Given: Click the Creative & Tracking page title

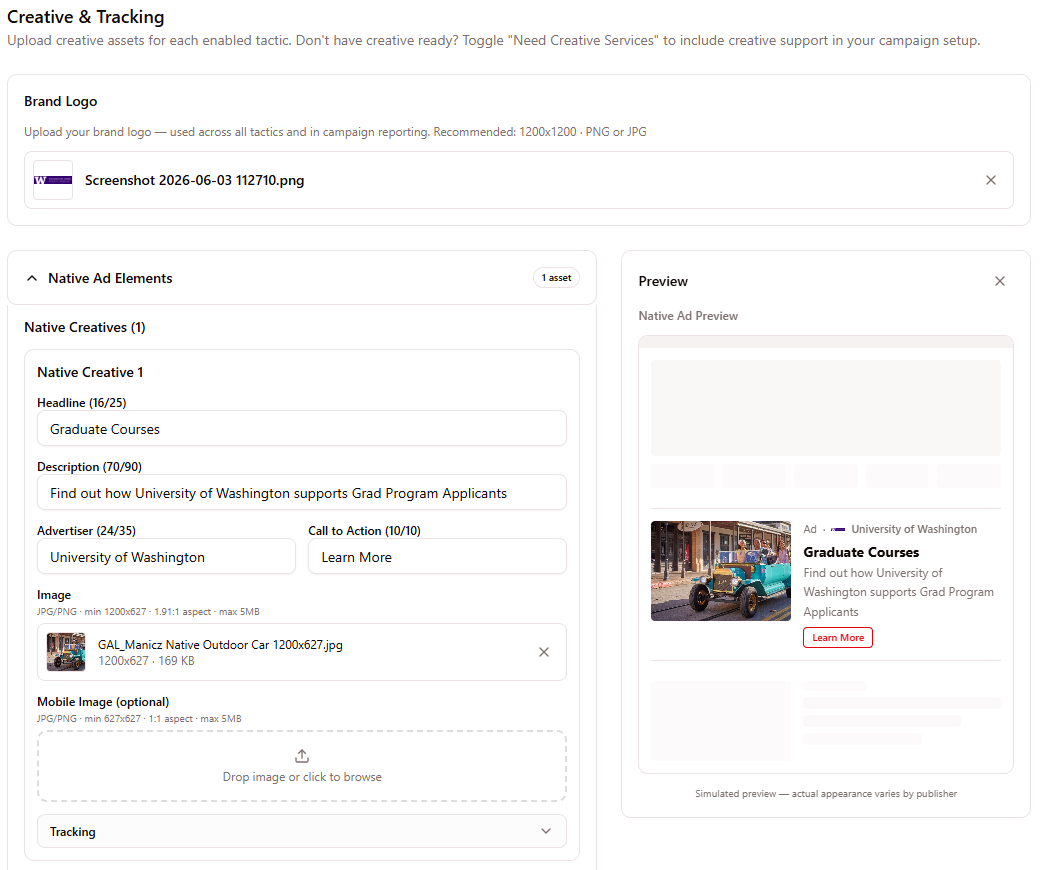Looking at the screenshot, I should 86,17.
